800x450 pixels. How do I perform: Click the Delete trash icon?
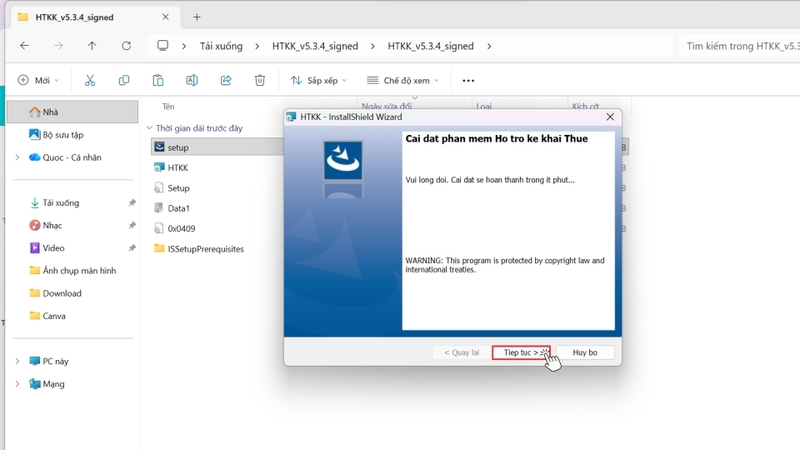pyautogui.click(x=260, y=80)
